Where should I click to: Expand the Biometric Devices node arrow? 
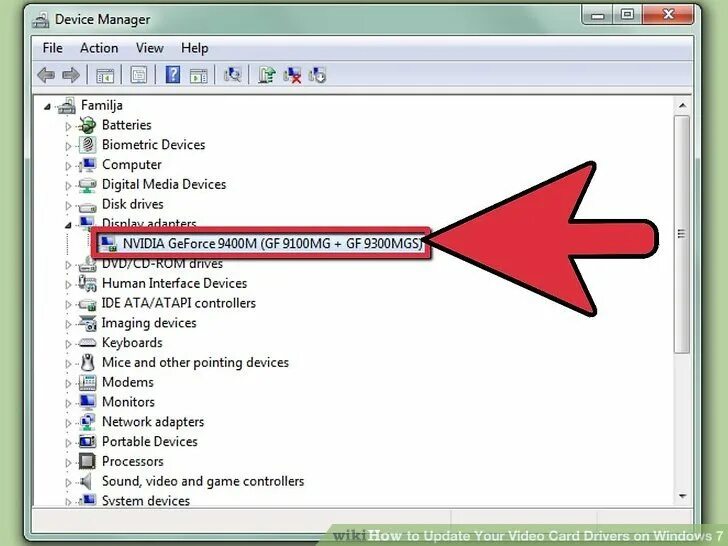(68, 146)
